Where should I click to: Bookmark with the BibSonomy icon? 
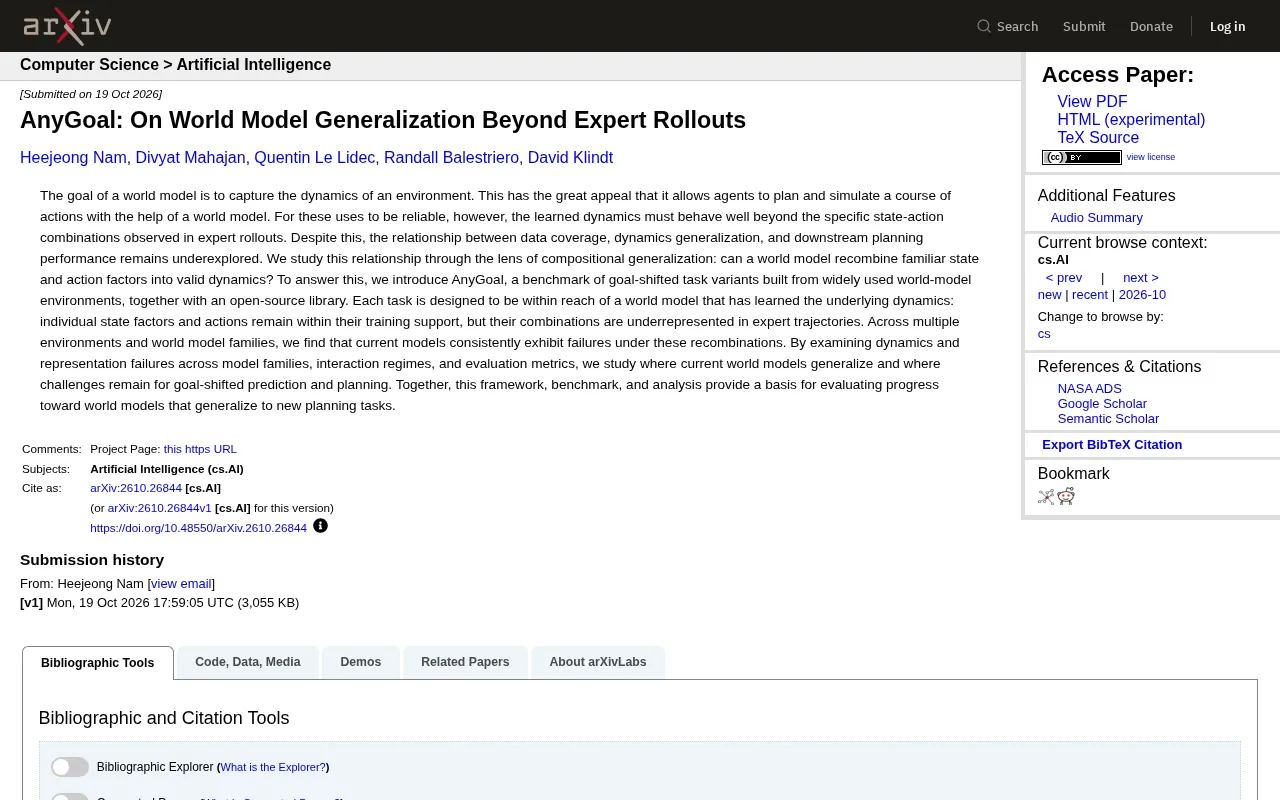point(1046,497)
